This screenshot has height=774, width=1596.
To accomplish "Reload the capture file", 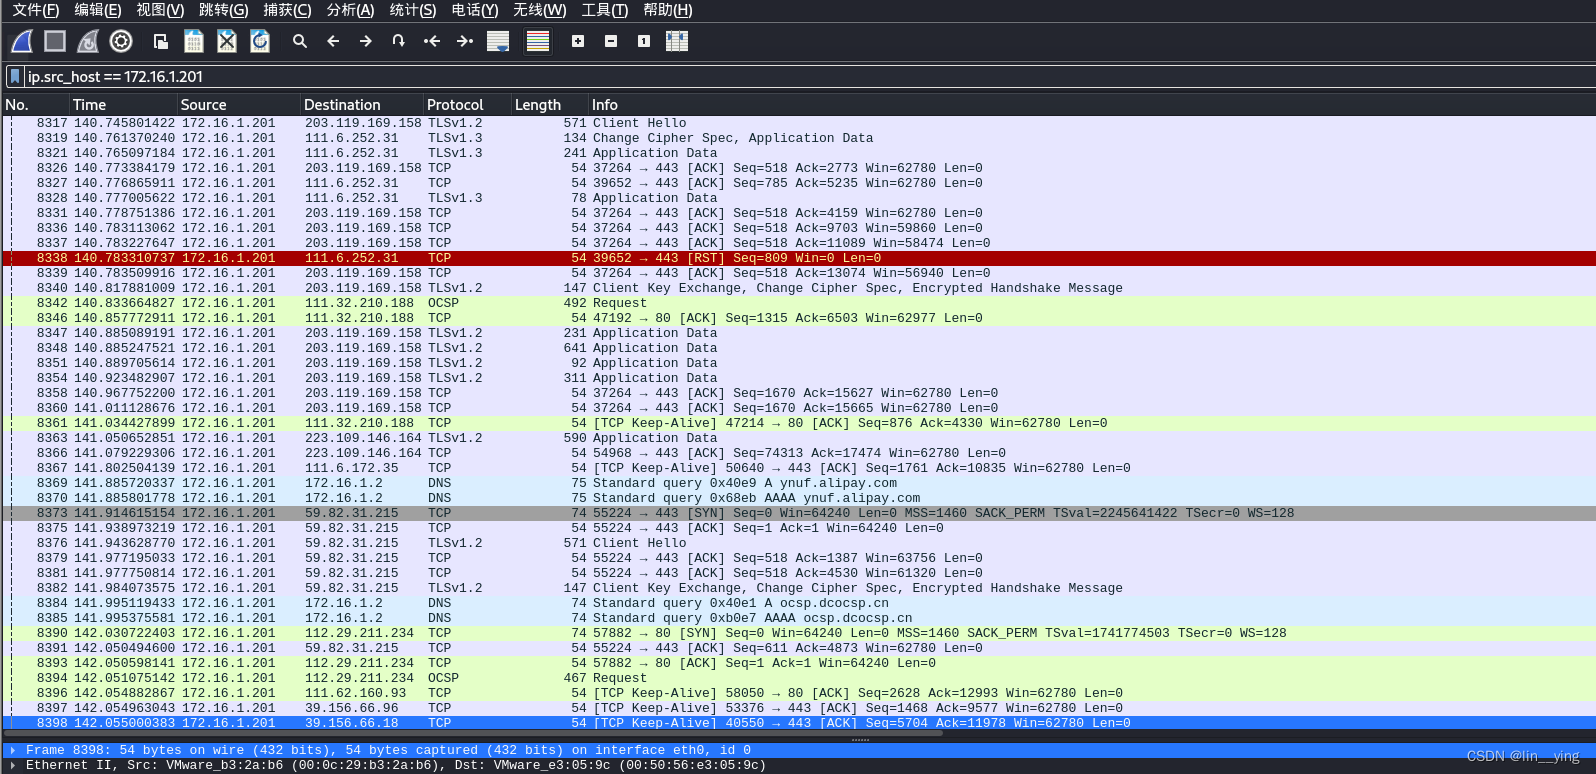I will coord(260,41).
